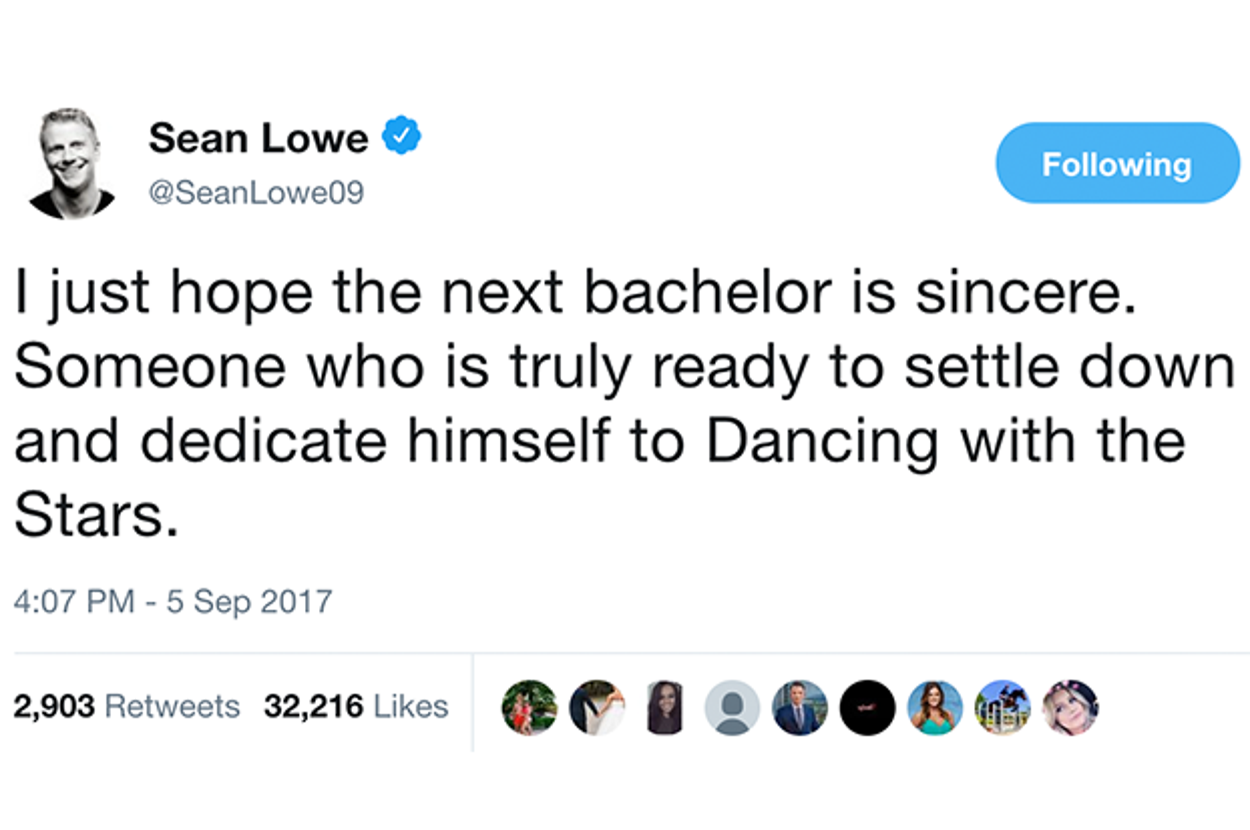This screenshot has height=830, width=1250.
Task: Open Sean Lowe's black-and-white profile photo
Action: point(72,162)
